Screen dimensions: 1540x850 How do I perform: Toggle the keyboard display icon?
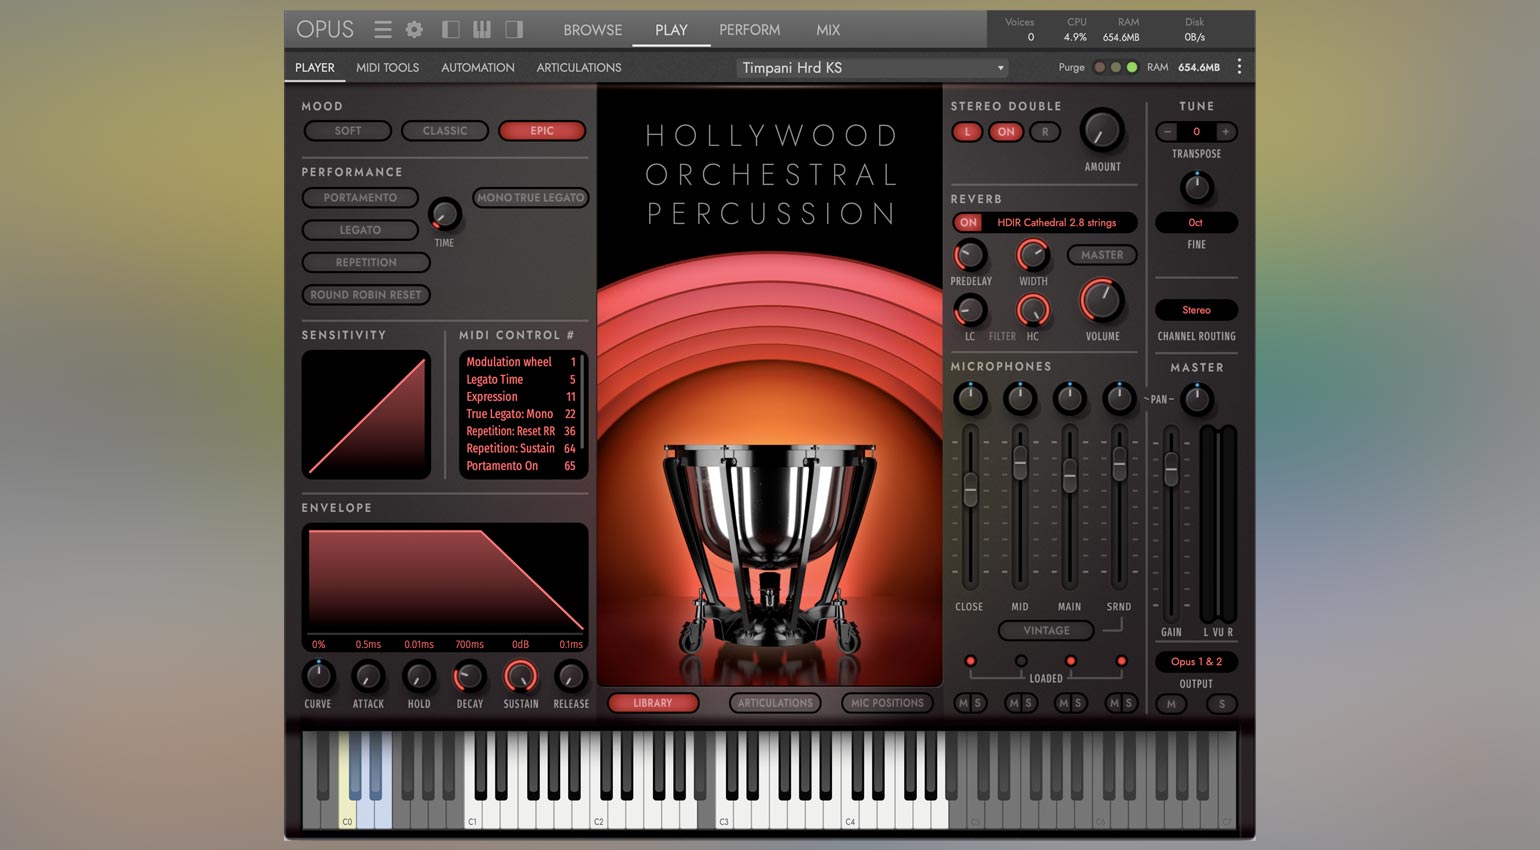(x=482, y=30)
